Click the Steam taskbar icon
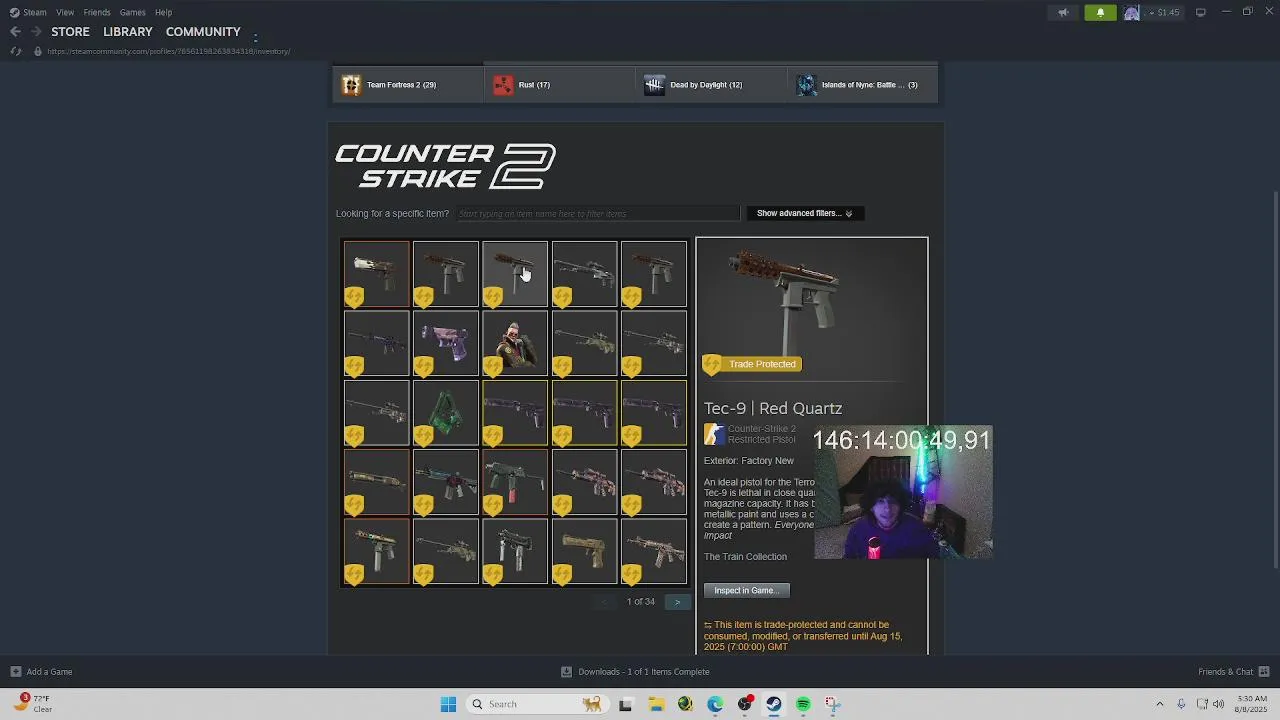This screenshot has width=1280, height=720. 774,704
